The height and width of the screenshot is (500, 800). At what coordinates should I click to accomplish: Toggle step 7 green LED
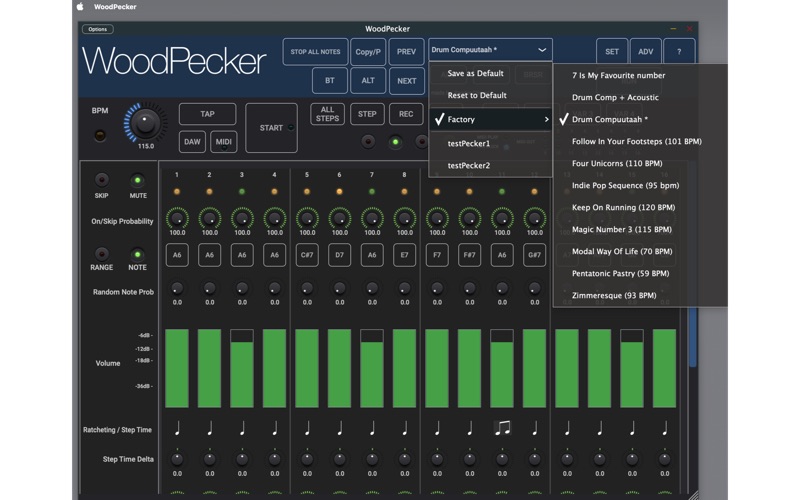coord(372,192)
